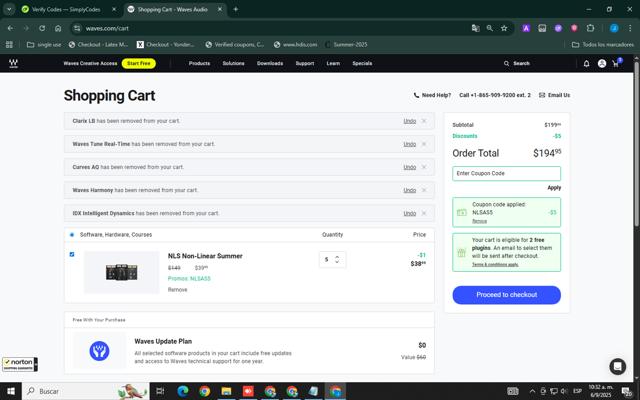Dismiss the Waves Tune Real-Time removed notice

point(424,144)
